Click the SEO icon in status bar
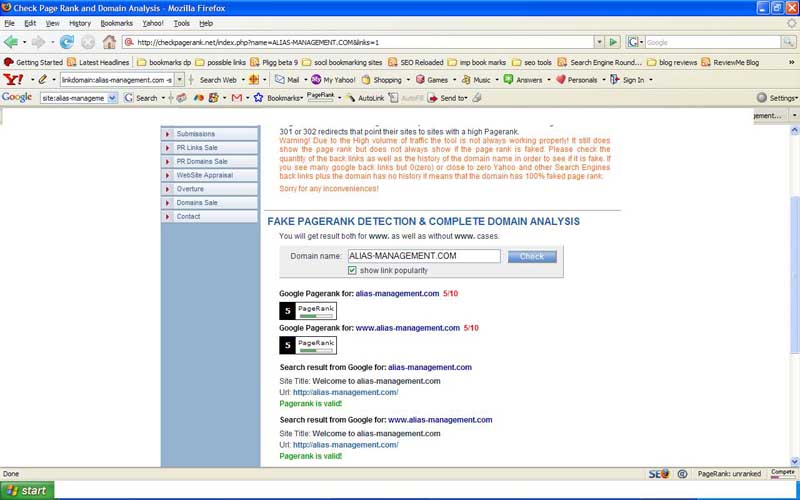 click(x=658, y=474)
